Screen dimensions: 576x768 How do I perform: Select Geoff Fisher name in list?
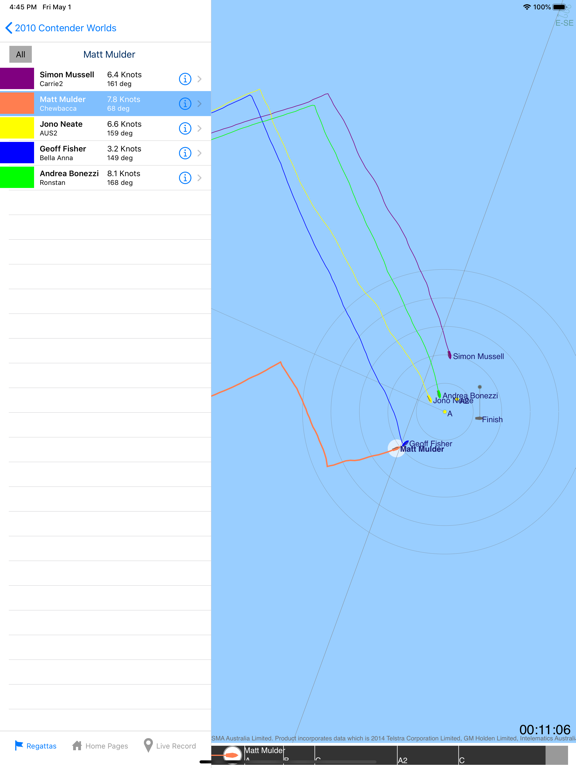63,148
